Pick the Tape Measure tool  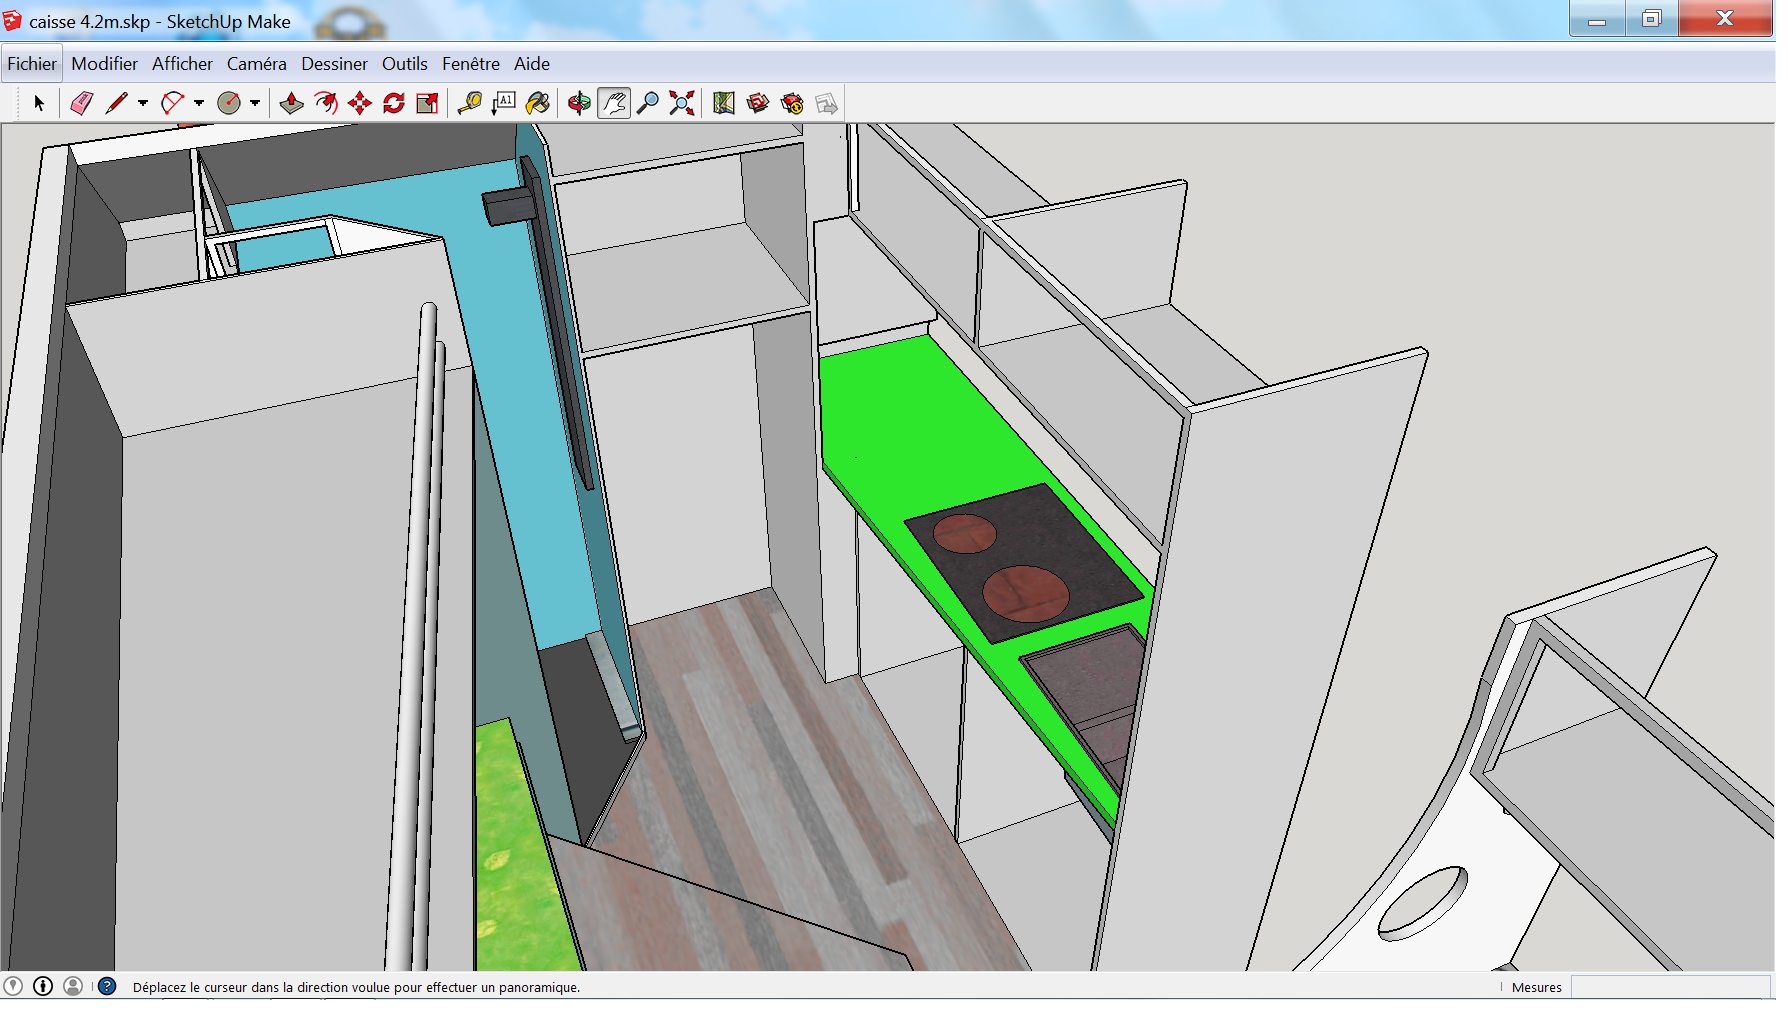470,103
